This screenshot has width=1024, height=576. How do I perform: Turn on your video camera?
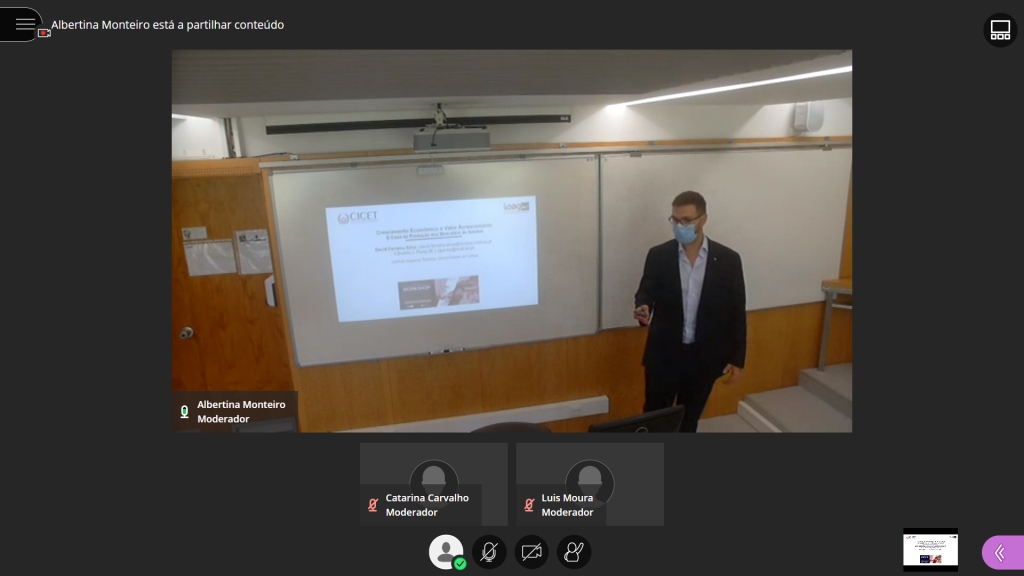pos(532,552)
